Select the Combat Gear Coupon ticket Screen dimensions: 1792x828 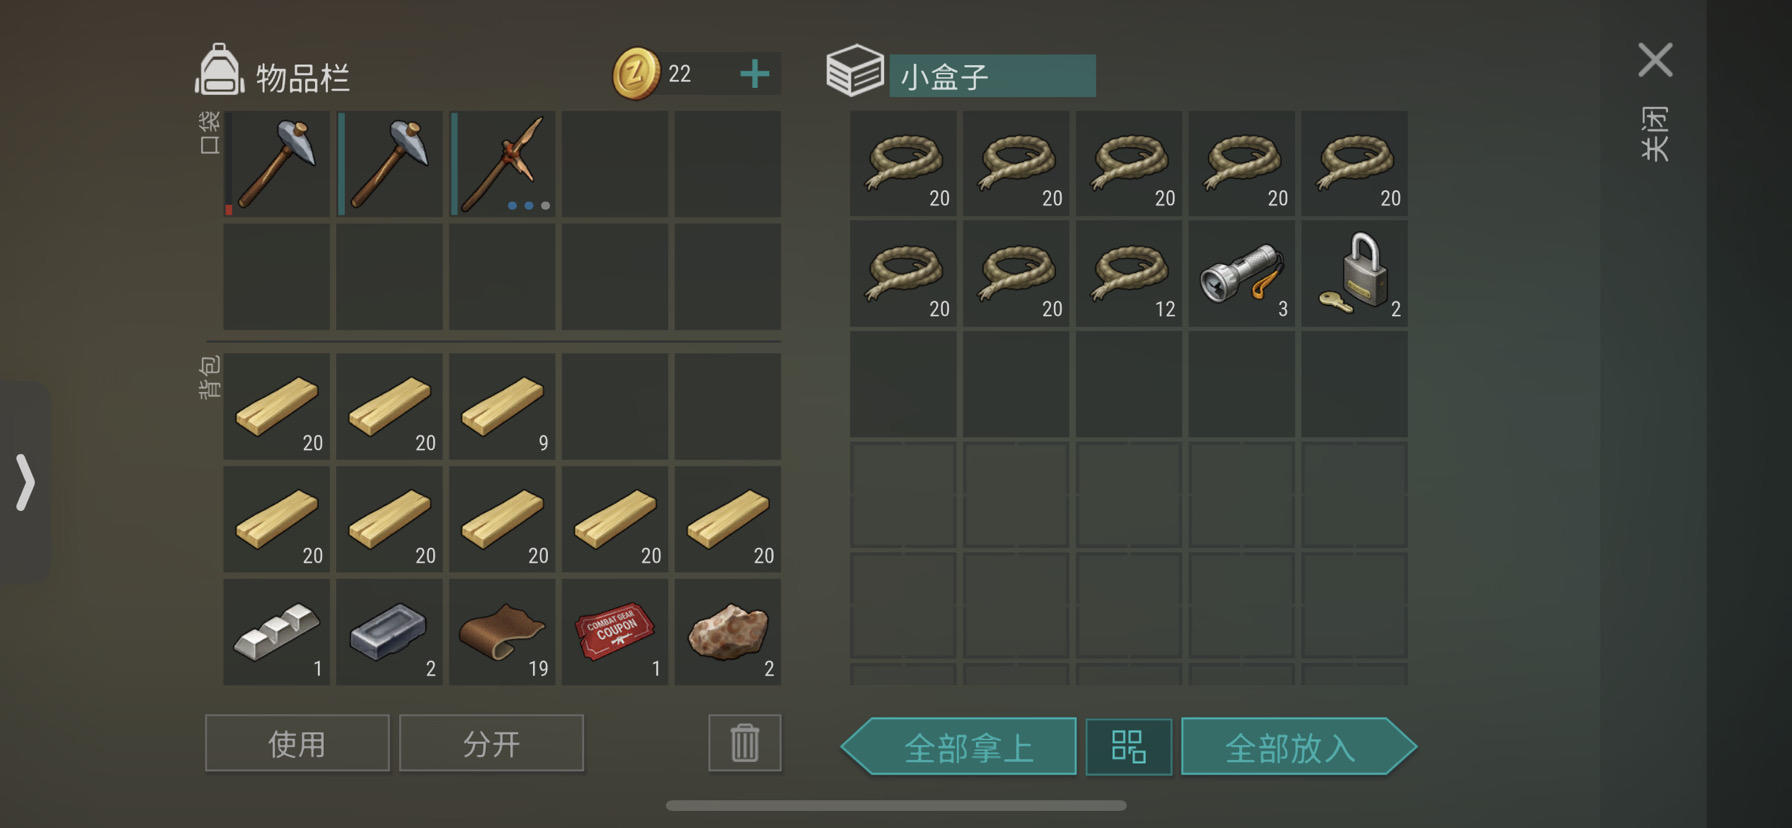(615, 632)
